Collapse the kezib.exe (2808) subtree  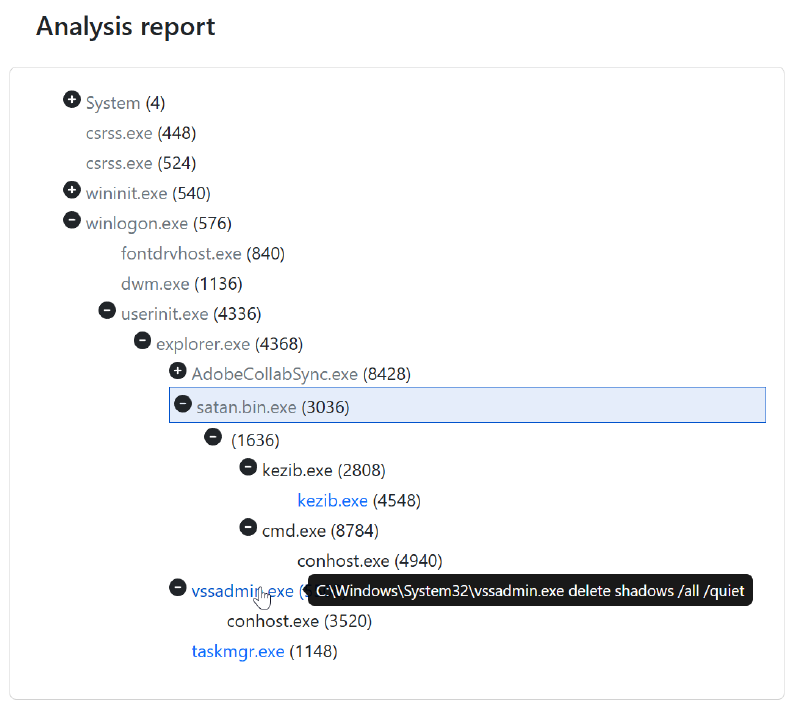point(248,467)
